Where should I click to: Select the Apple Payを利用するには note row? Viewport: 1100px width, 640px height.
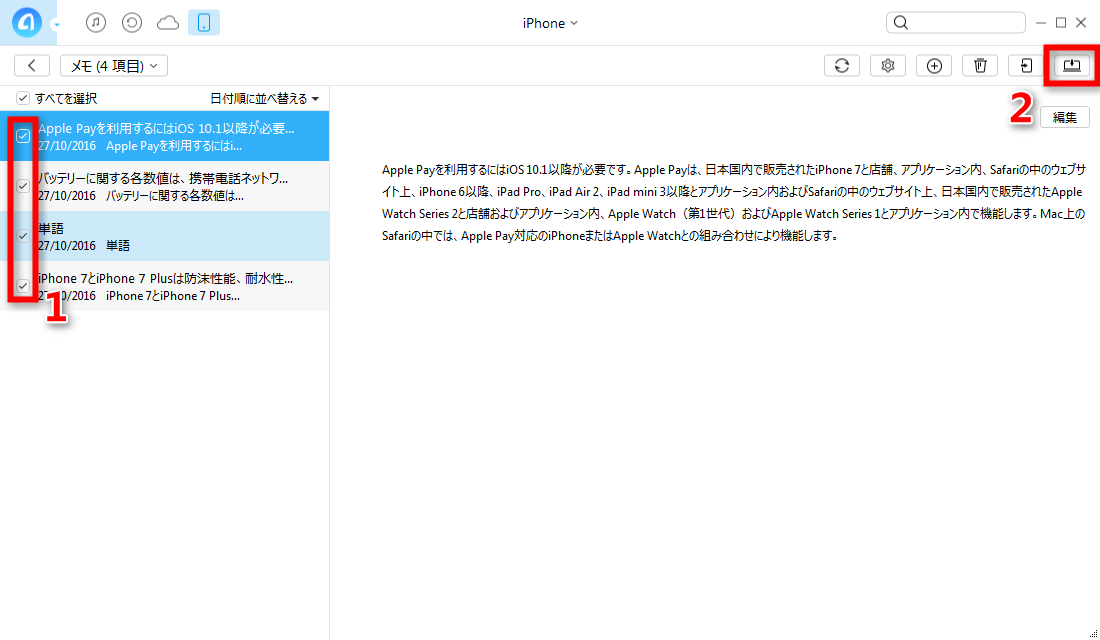coord(164,136)
